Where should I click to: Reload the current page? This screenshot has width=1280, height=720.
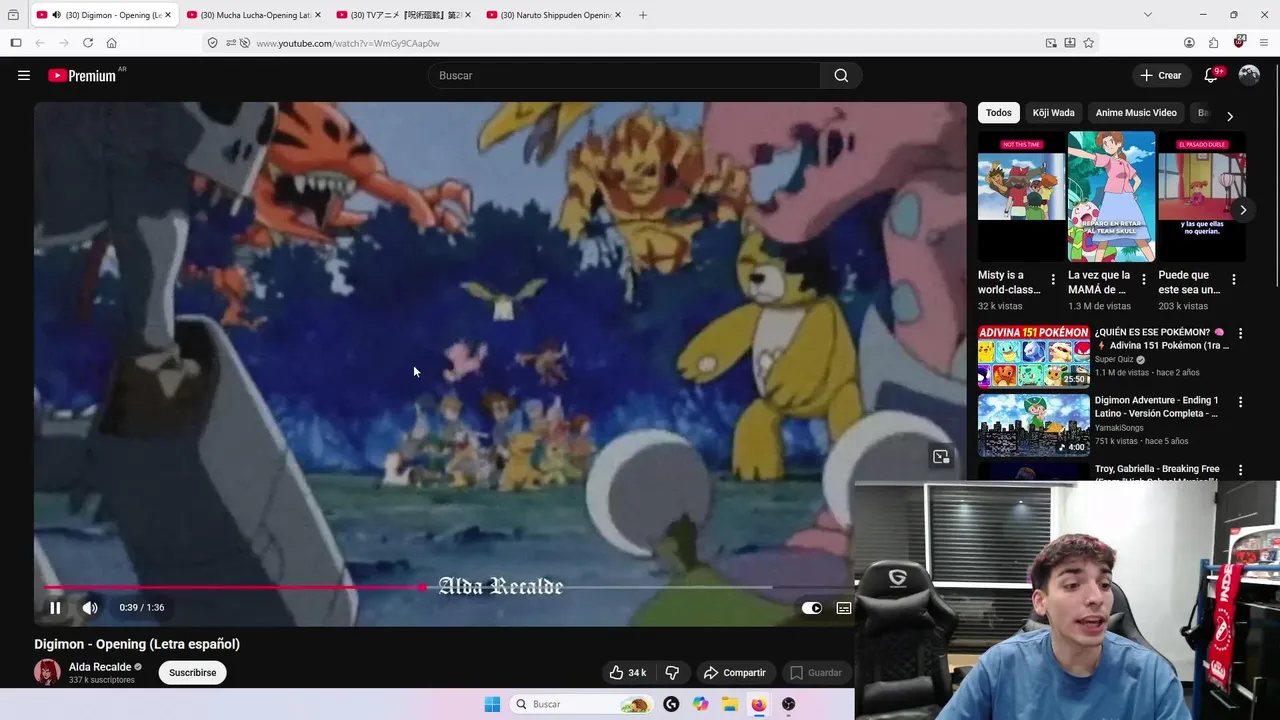(x=88, y=43)
